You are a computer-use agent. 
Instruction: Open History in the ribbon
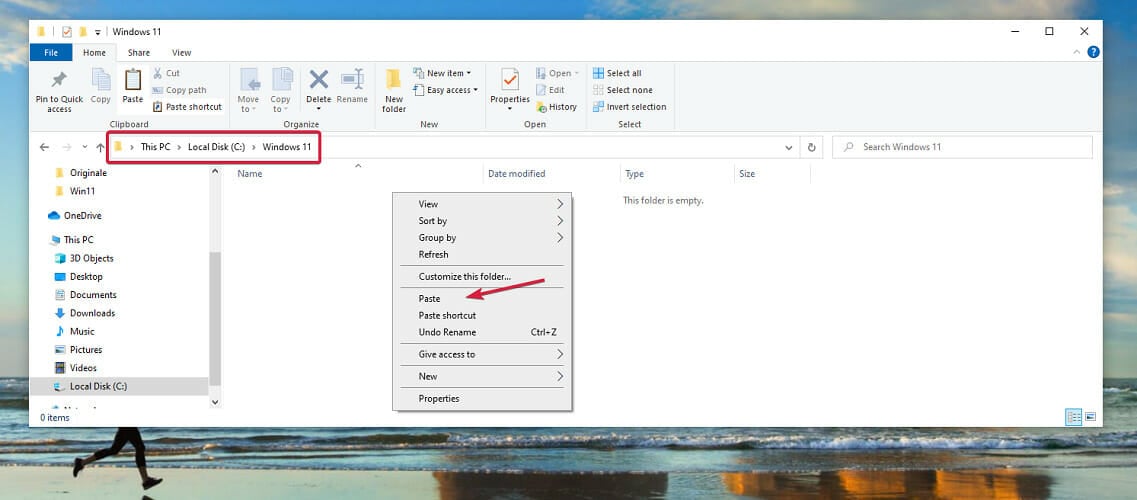(556, 107)
